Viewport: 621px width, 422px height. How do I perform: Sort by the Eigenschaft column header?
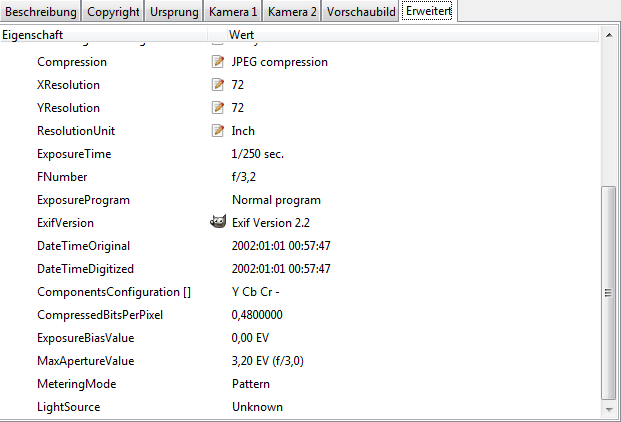(104, 35)
